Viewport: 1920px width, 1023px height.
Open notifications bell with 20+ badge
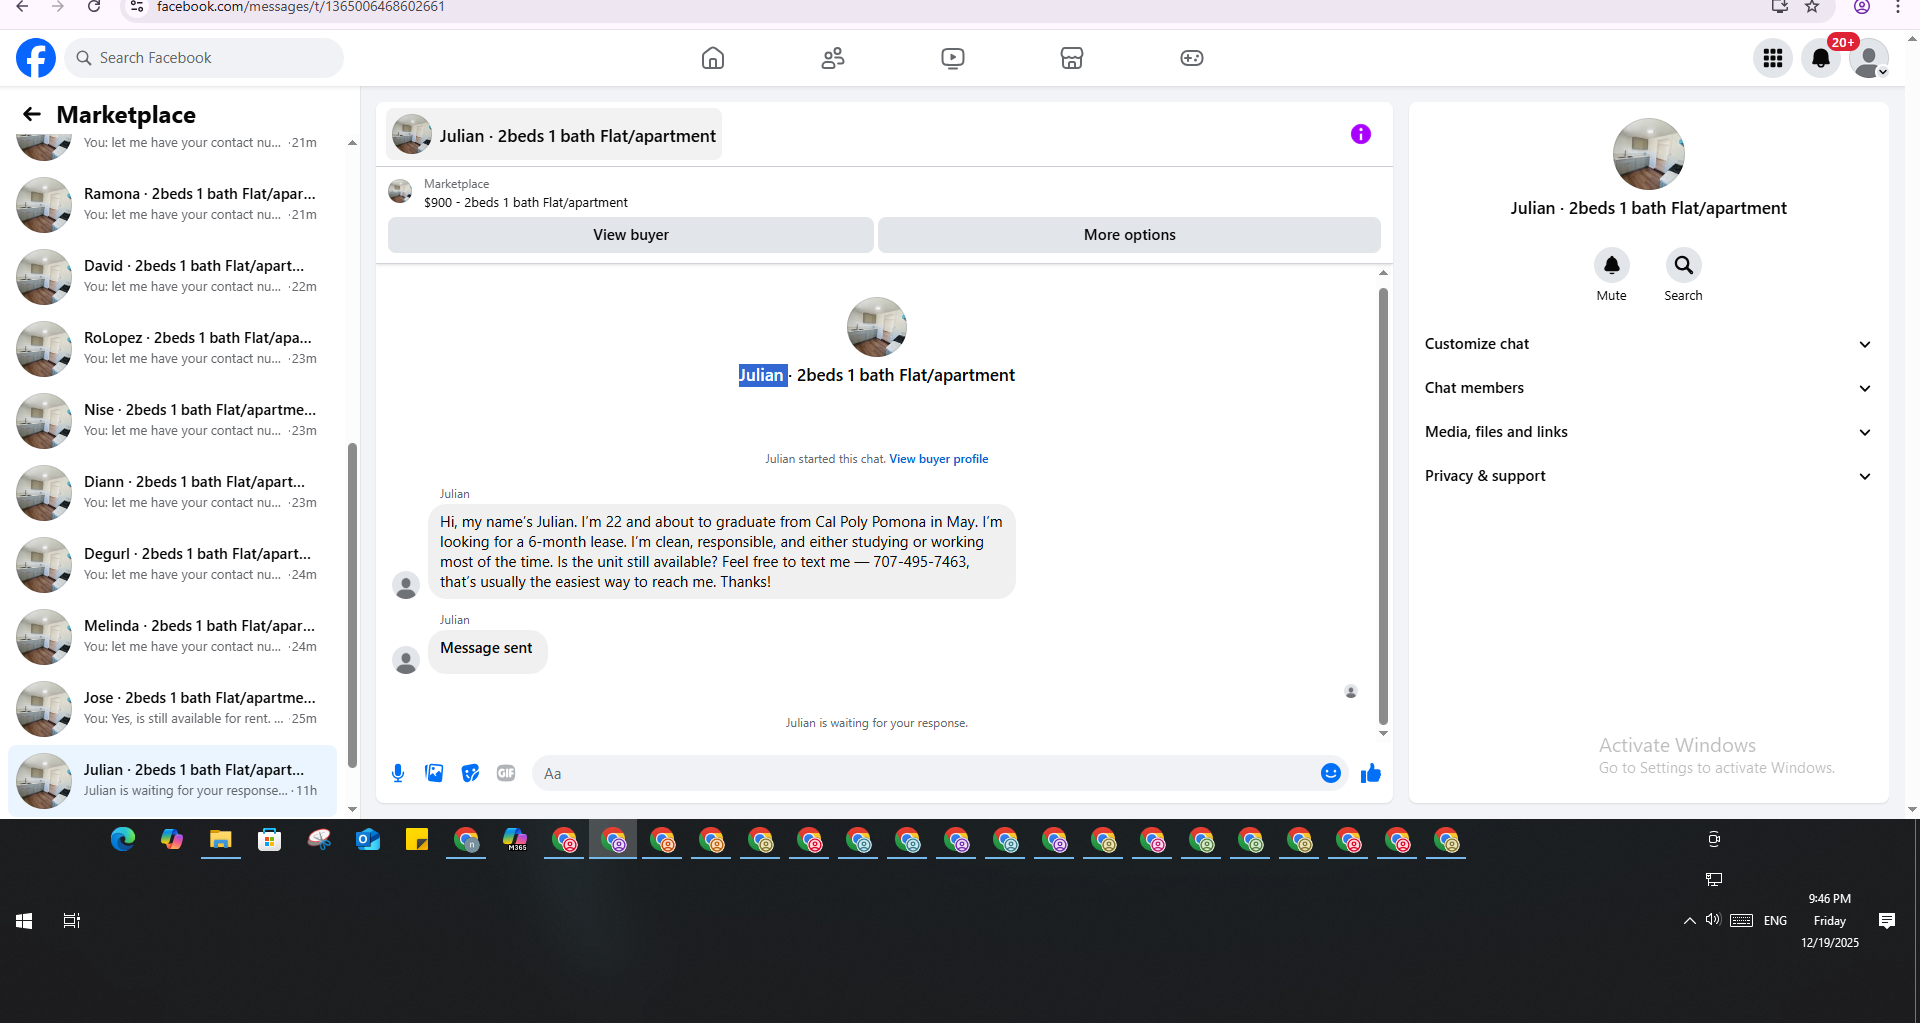coord(1821,58)
